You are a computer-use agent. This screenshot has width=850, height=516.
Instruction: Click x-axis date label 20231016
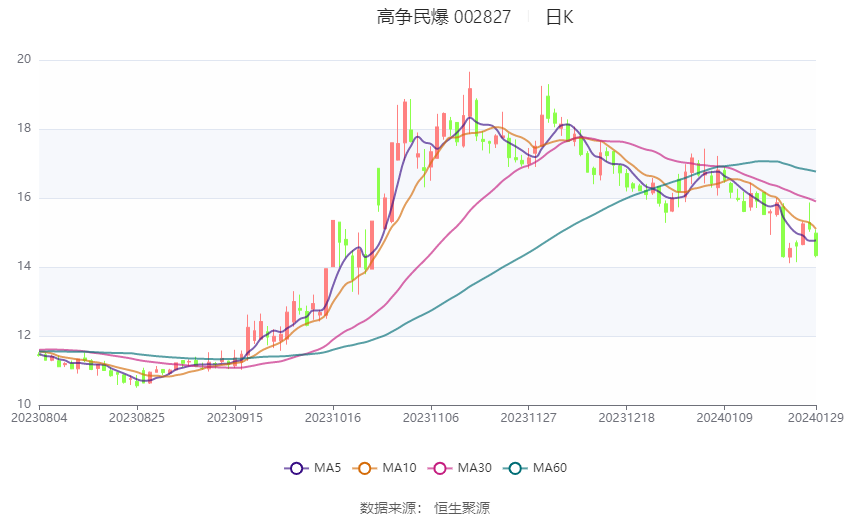point(333,418)
